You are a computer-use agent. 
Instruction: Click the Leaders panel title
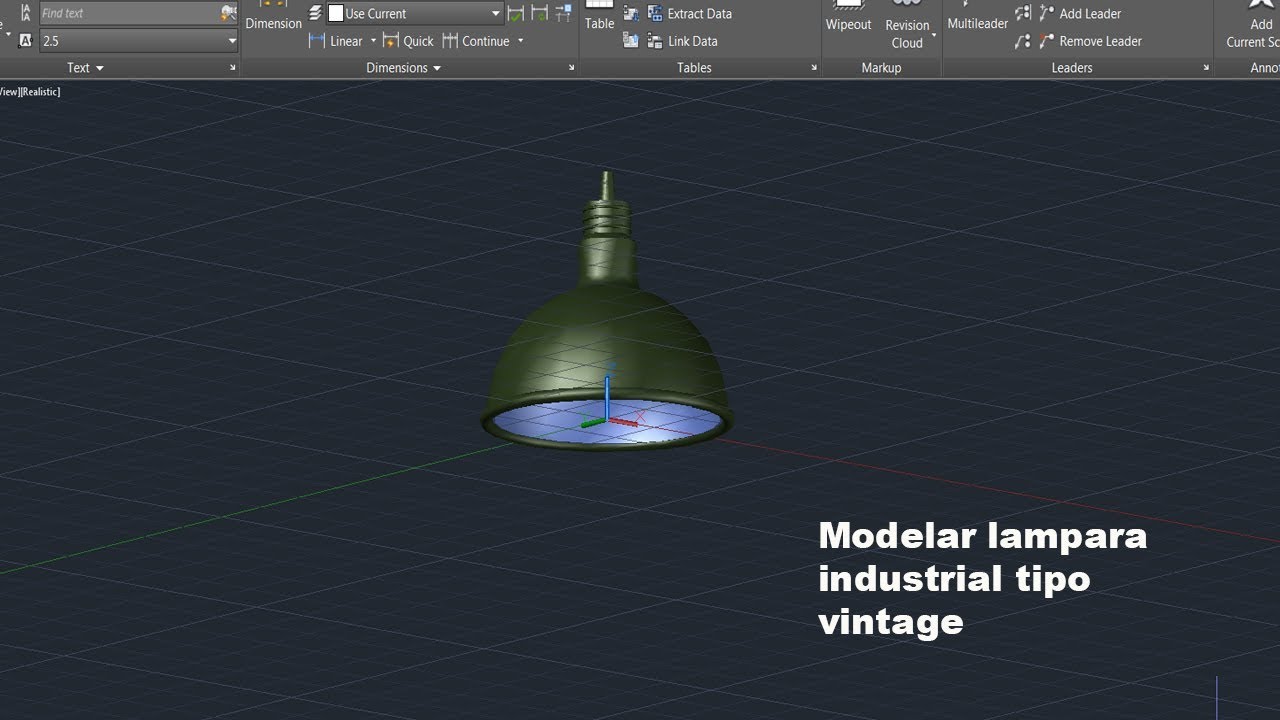click(1072, 68)
